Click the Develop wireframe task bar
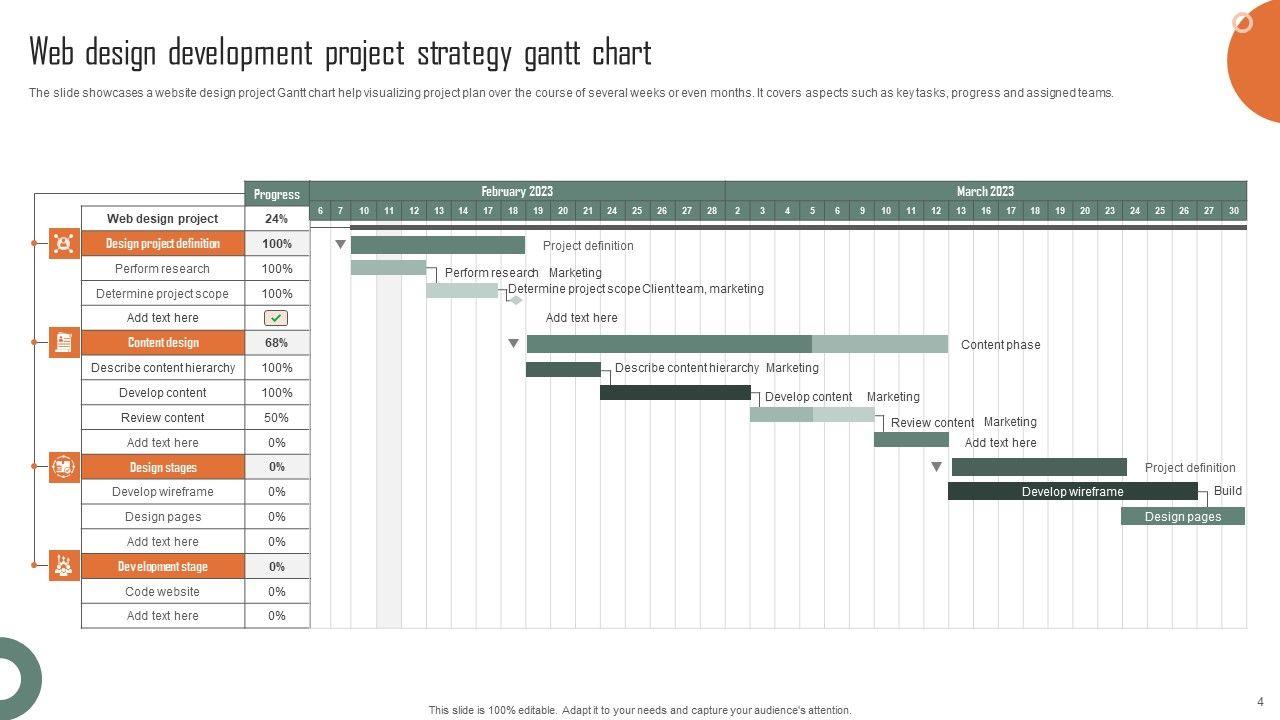Screen dimensions: 1280x720 point(1072,491)
